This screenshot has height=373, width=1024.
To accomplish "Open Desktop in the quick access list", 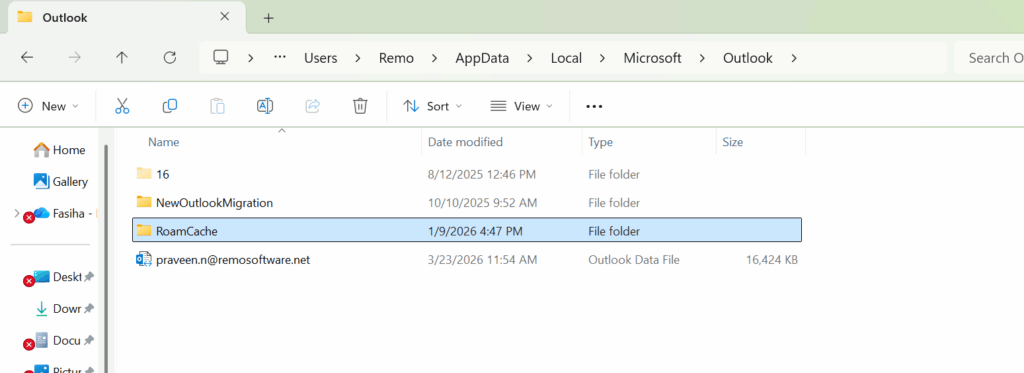I will [59, 277].
